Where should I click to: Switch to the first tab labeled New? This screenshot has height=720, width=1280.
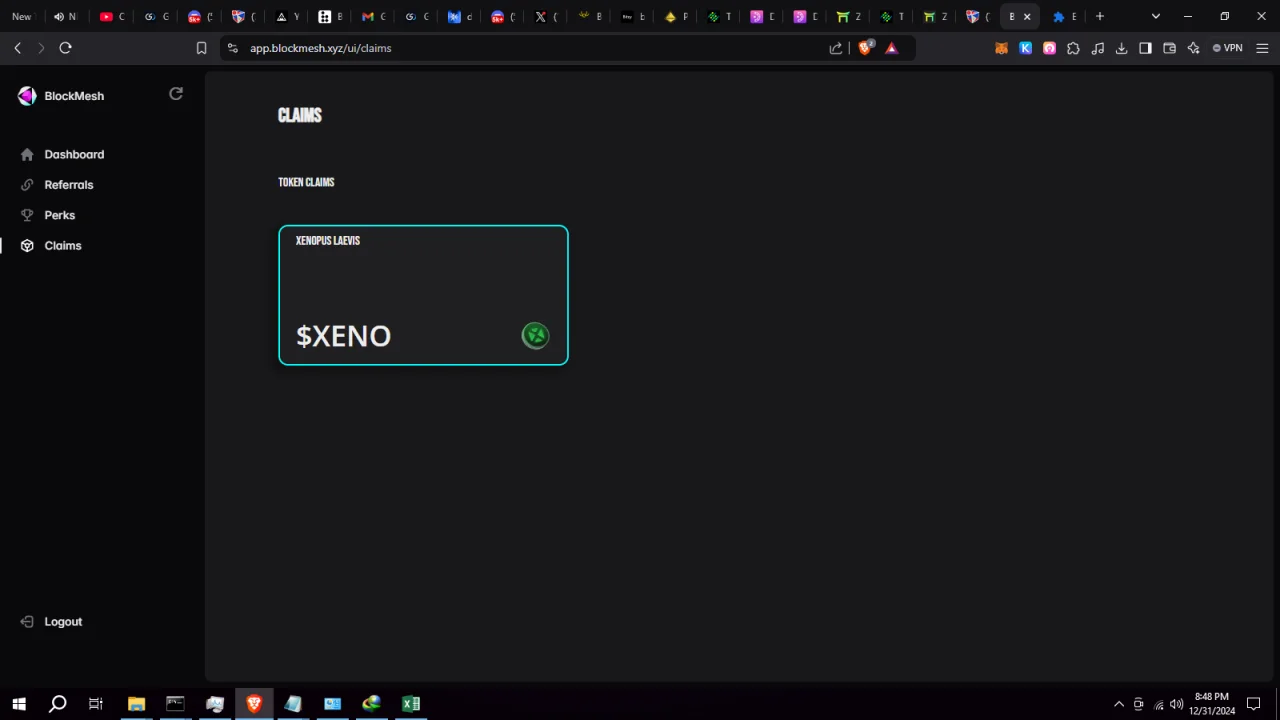(22, 17)
